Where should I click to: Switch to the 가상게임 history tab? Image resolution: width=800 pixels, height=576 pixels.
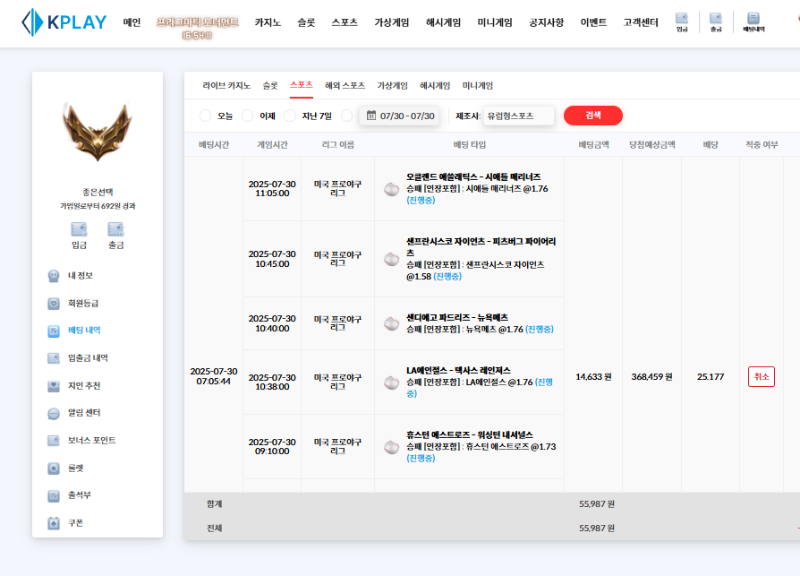392,86
